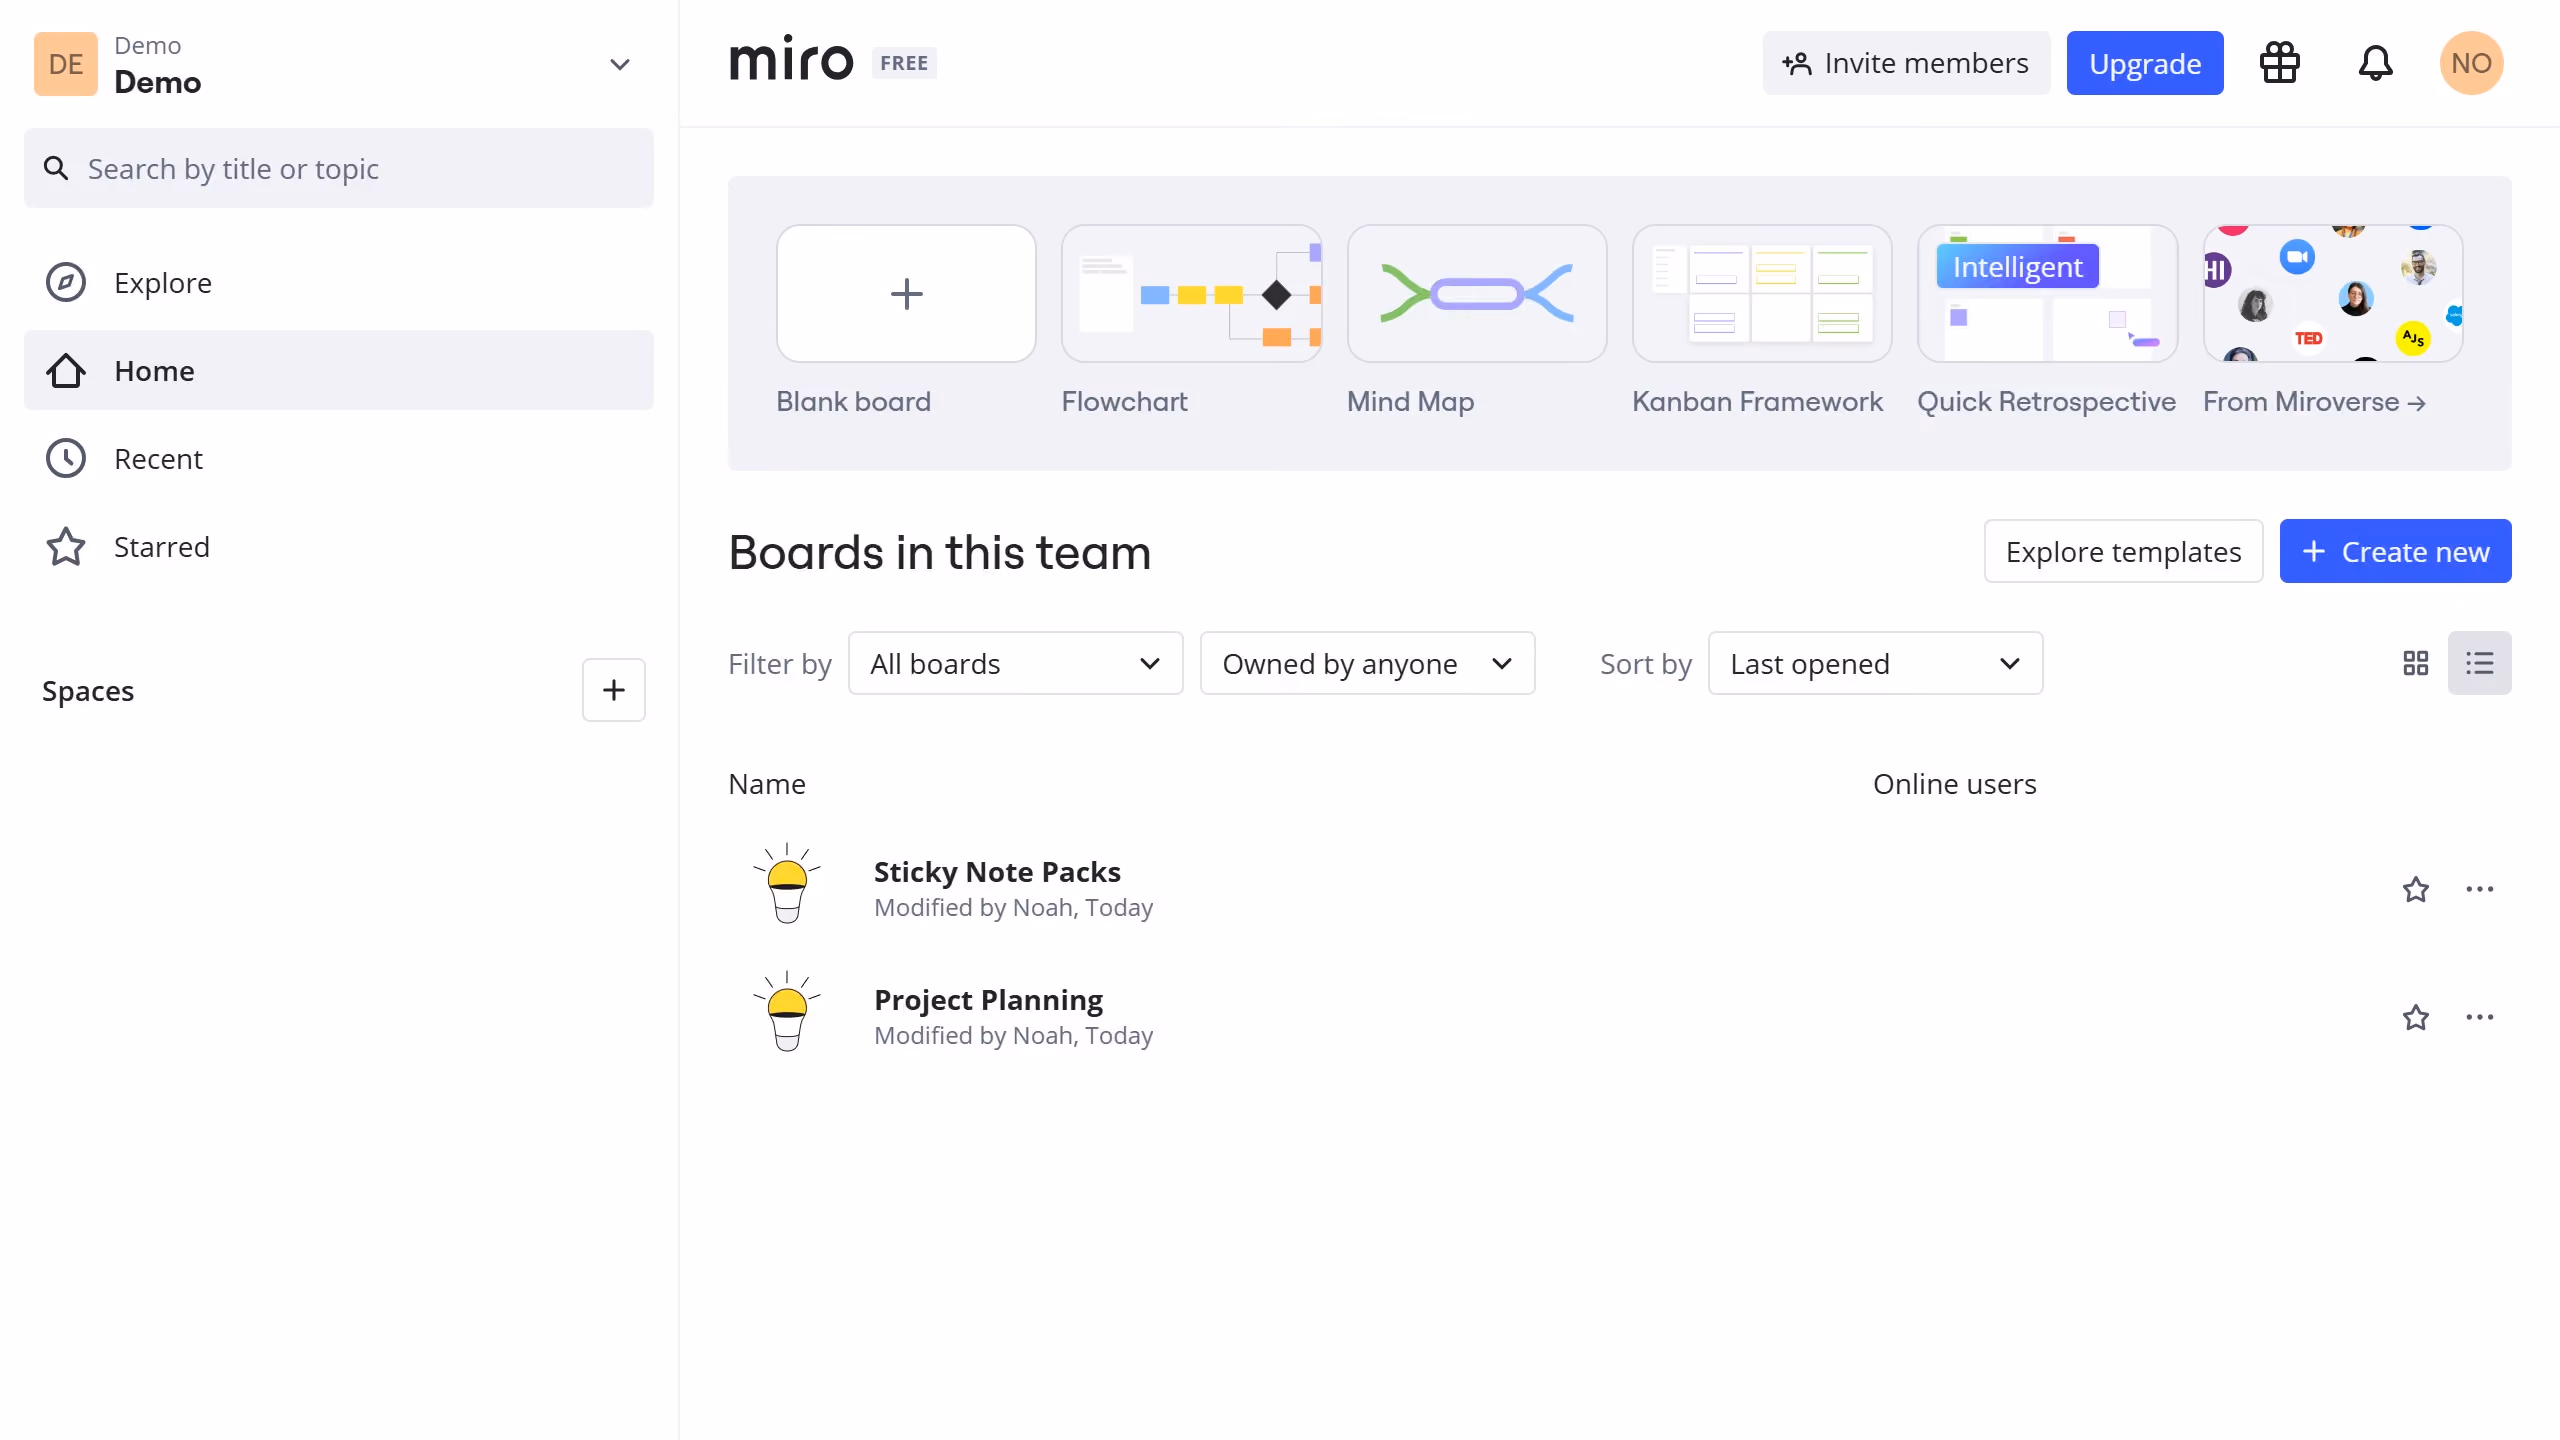The image size is (2560, 1440).
Task: Click the Starred star icon in sidebar
Action: (x=66, y=546)
